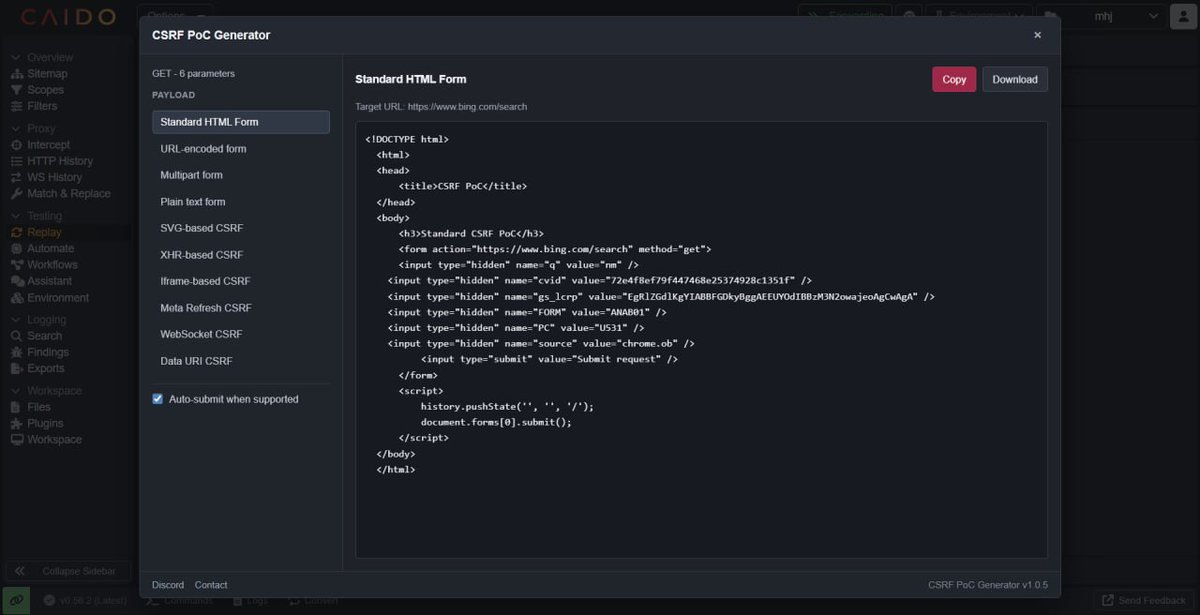The width and height of the screenshot is (1200, 615).
Task: Open WS History in sidebar
Action: [x=54, y=177]
